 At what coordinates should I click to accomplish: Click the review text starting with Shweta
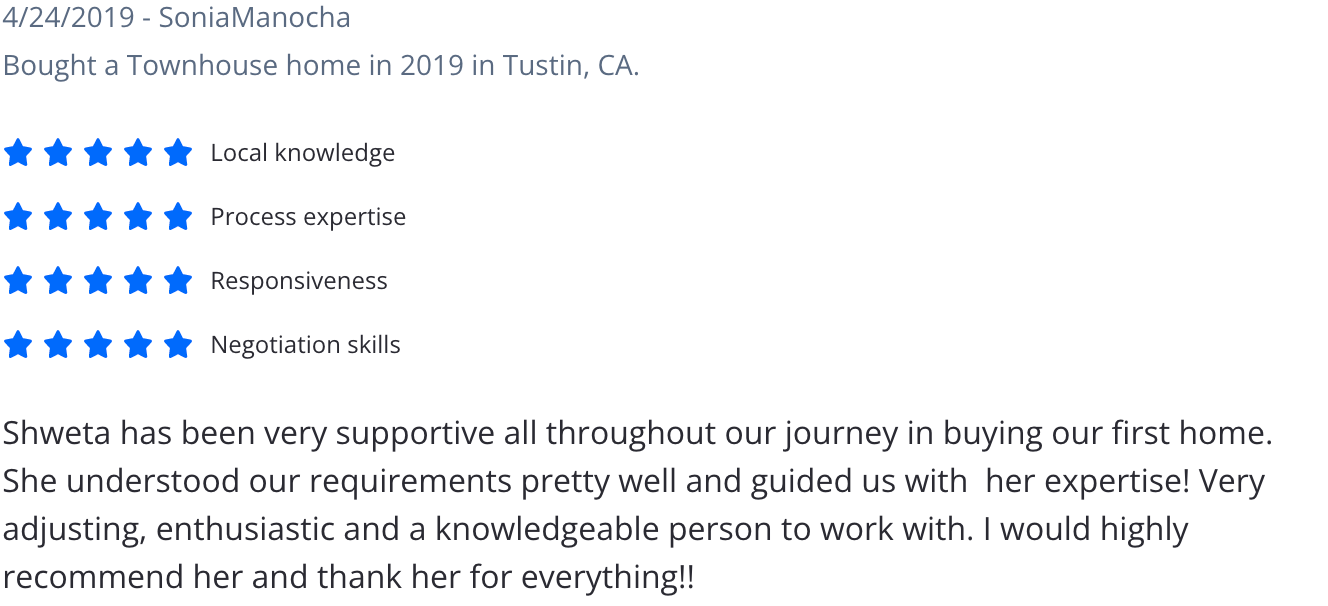click(636, 505)
